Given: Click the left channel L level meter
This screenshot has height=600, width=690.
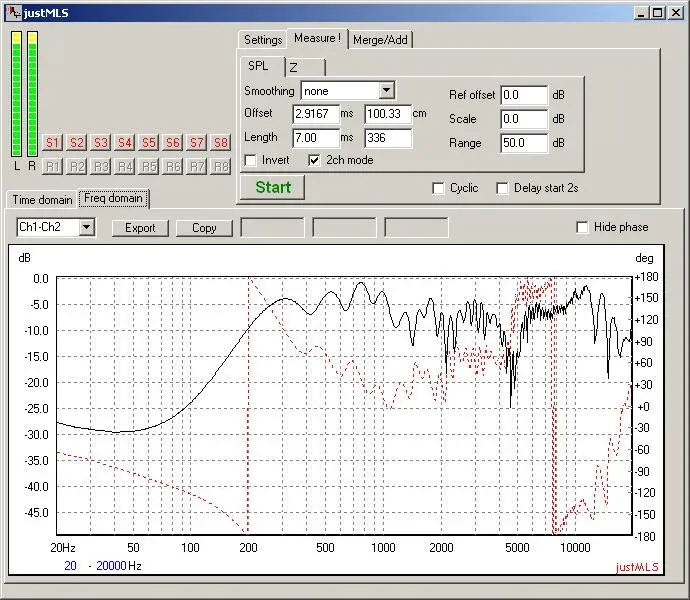Looking at the screenshot, I should pyautogui.click(x=17, y=94).
